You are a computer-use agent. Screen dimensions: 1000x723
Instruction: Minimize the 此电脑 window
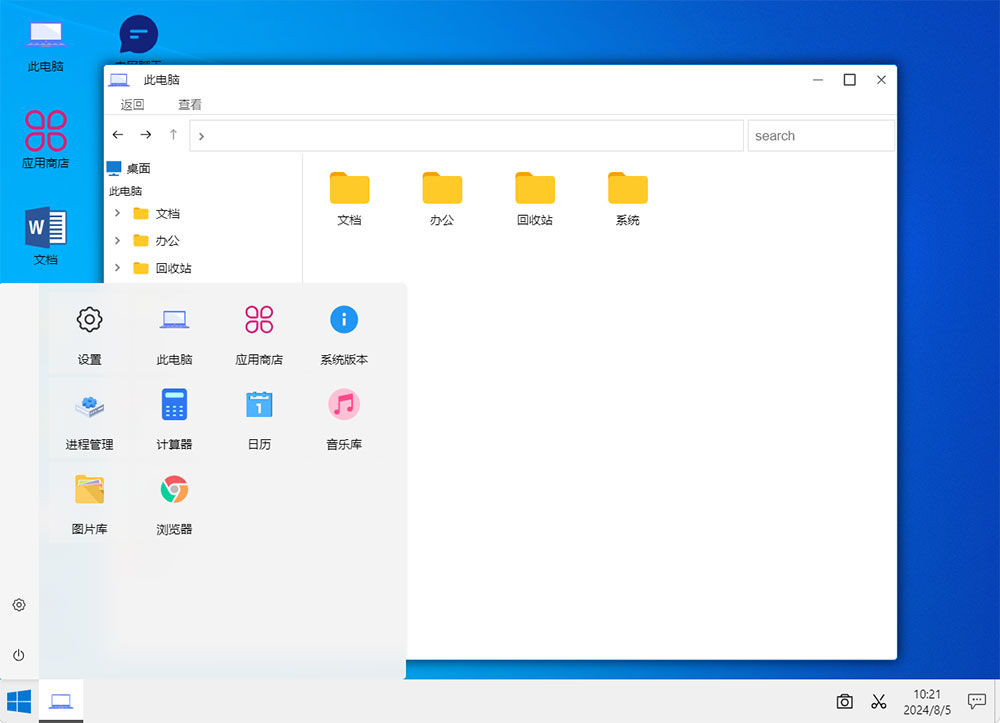pos(818,80)
